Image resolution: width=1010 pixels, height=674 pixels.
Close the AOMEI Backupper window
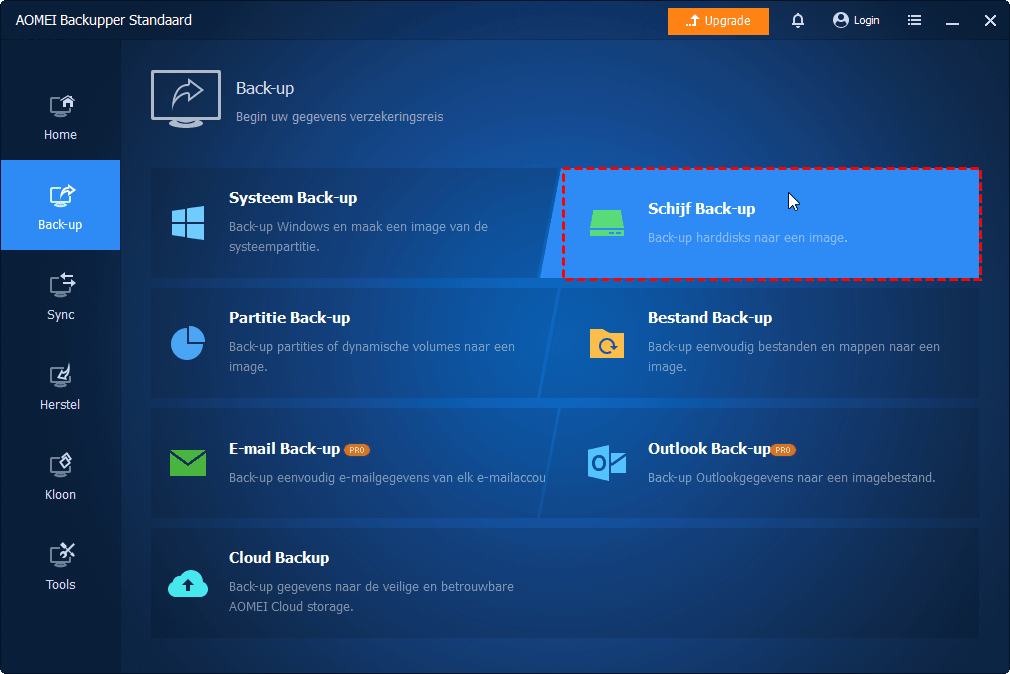click(x=991, y=21)
